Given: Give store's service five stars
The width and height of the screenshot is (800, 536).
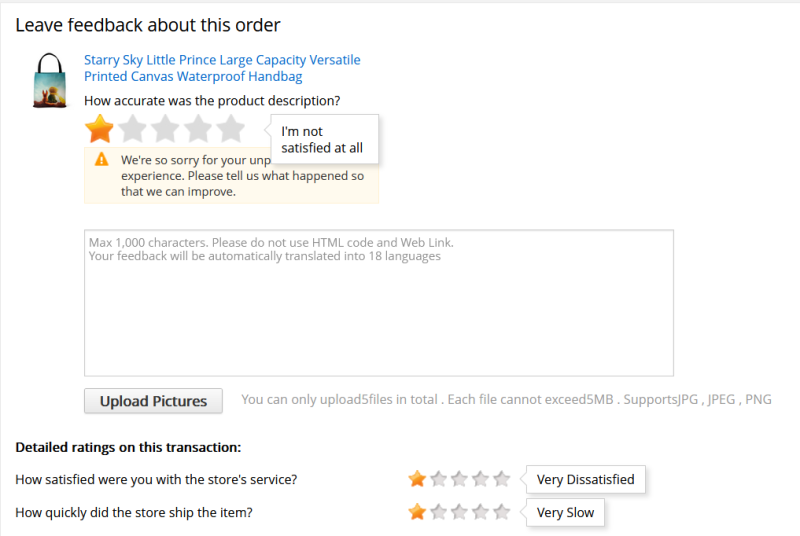Looking at the screenshot, I should click(502, 479).
